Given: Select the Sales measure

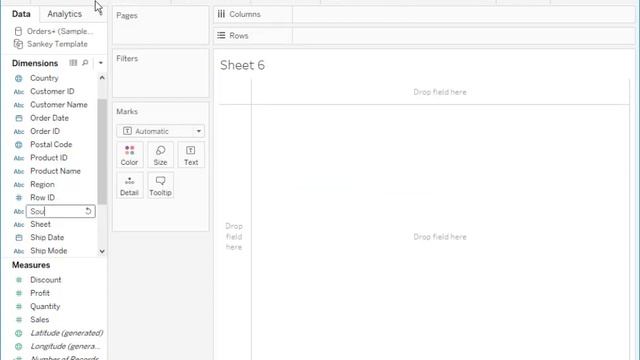Looking at the screenshot, I should coord(40,320).
